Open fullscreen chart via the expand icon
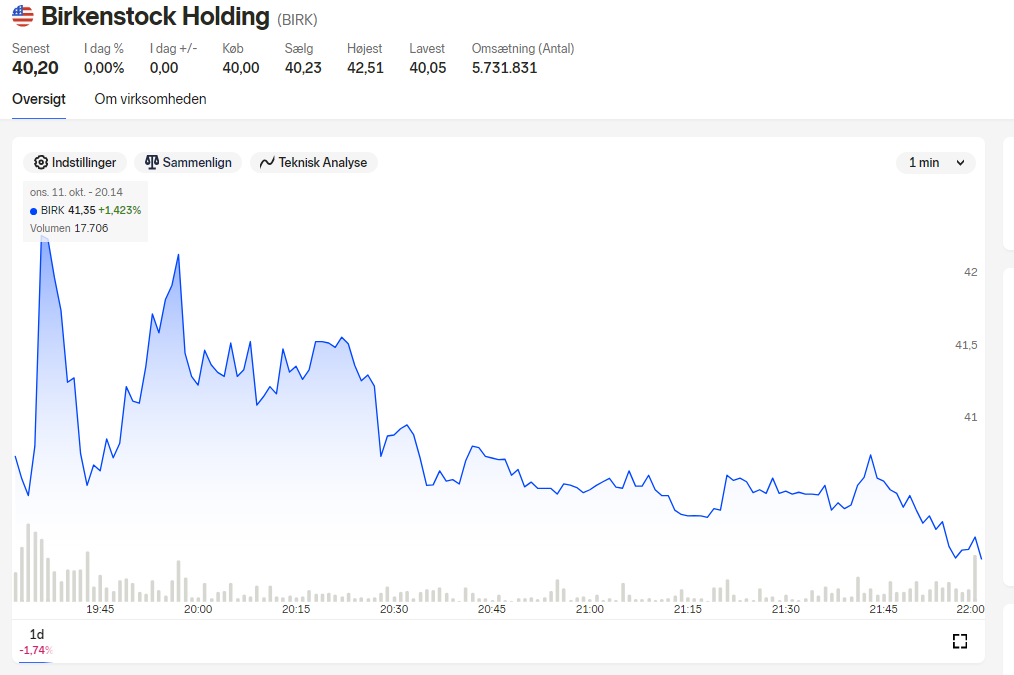 pyautogui.click(x=960, y=641)
